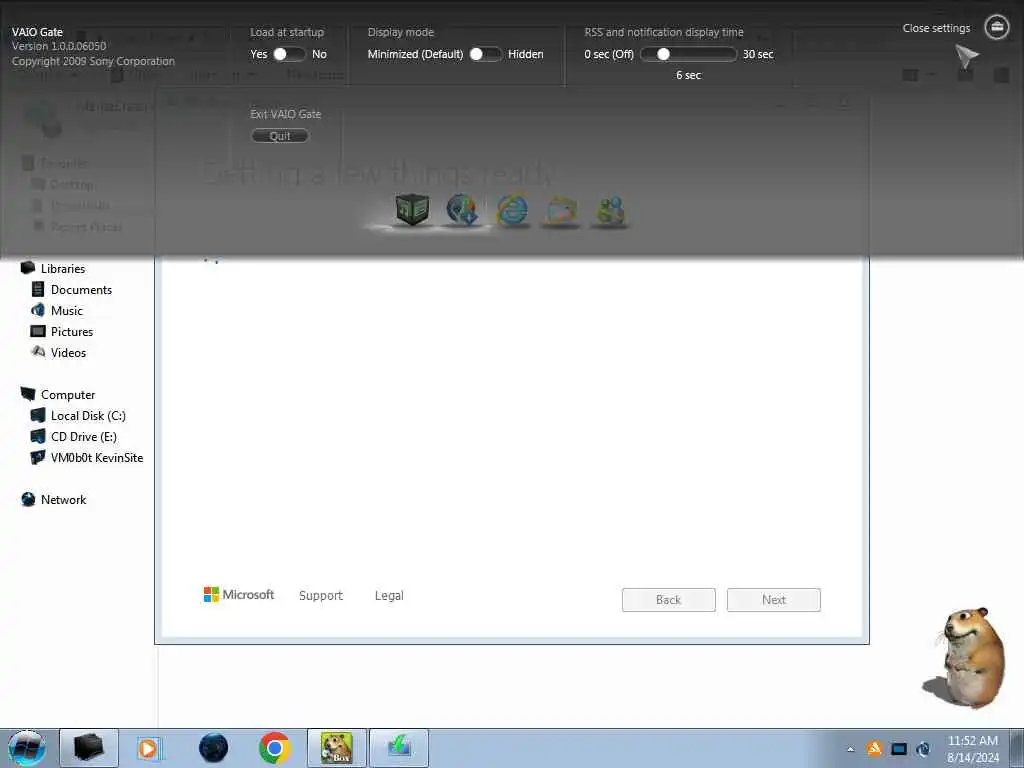
Task: Open the orange folder icon in VAIO Gate dock
Action: coord(561,211)
